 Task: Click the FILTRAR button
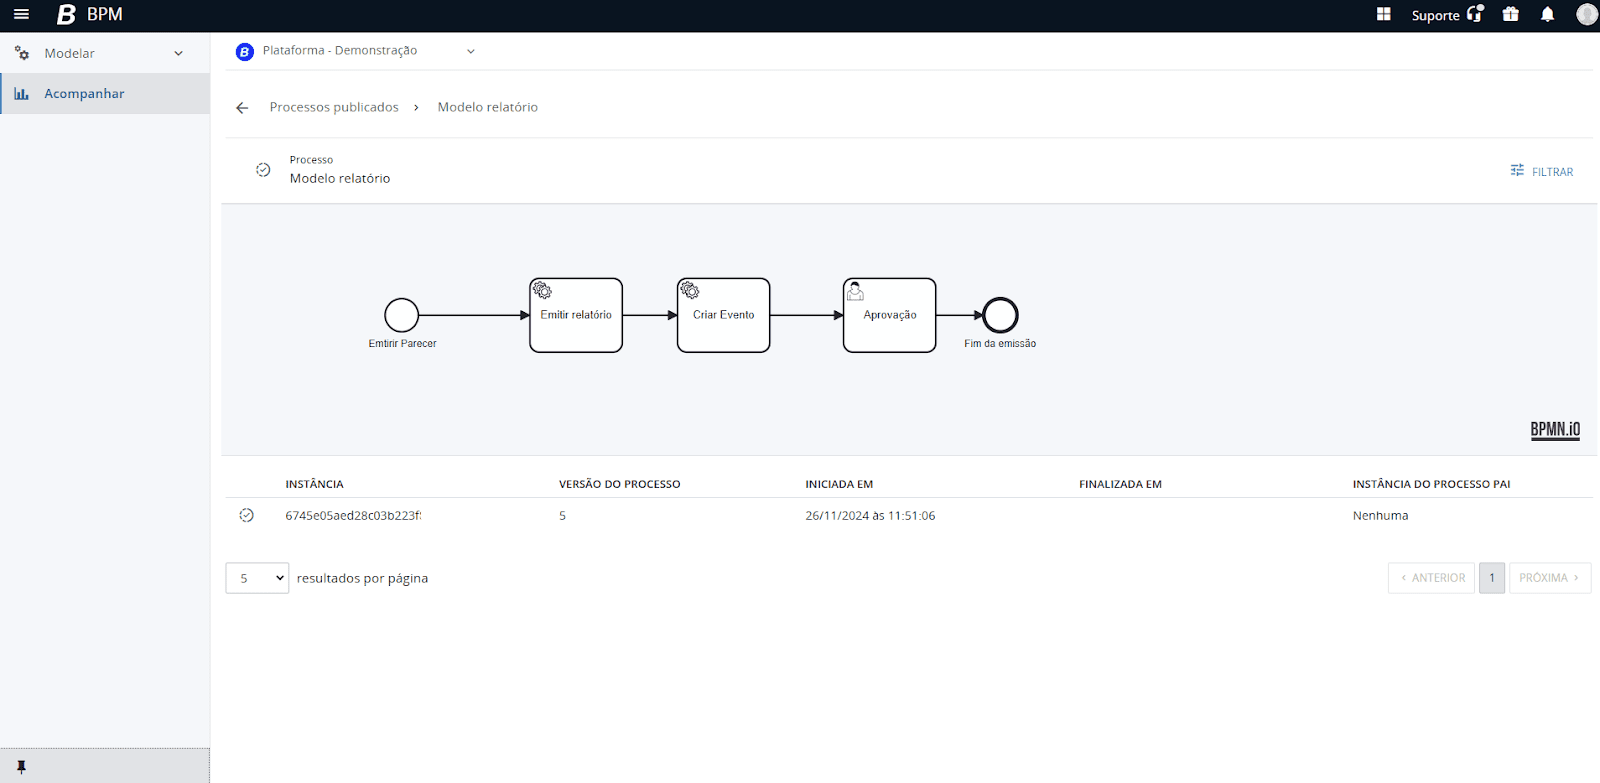tap(1542, 172)
